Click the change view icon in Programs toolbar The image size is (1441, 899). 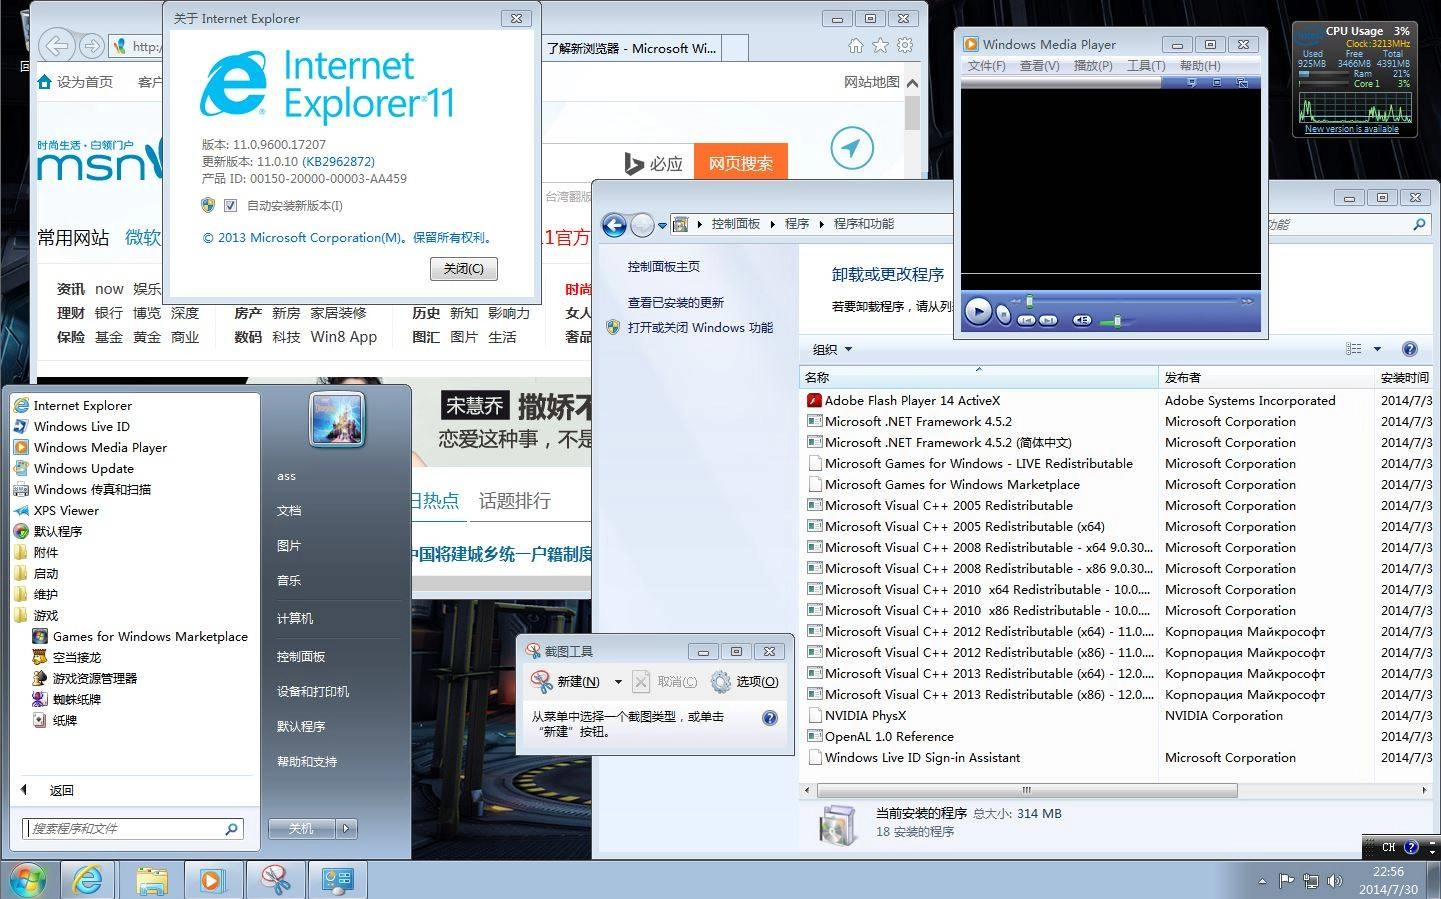[x=1354, y=349]
